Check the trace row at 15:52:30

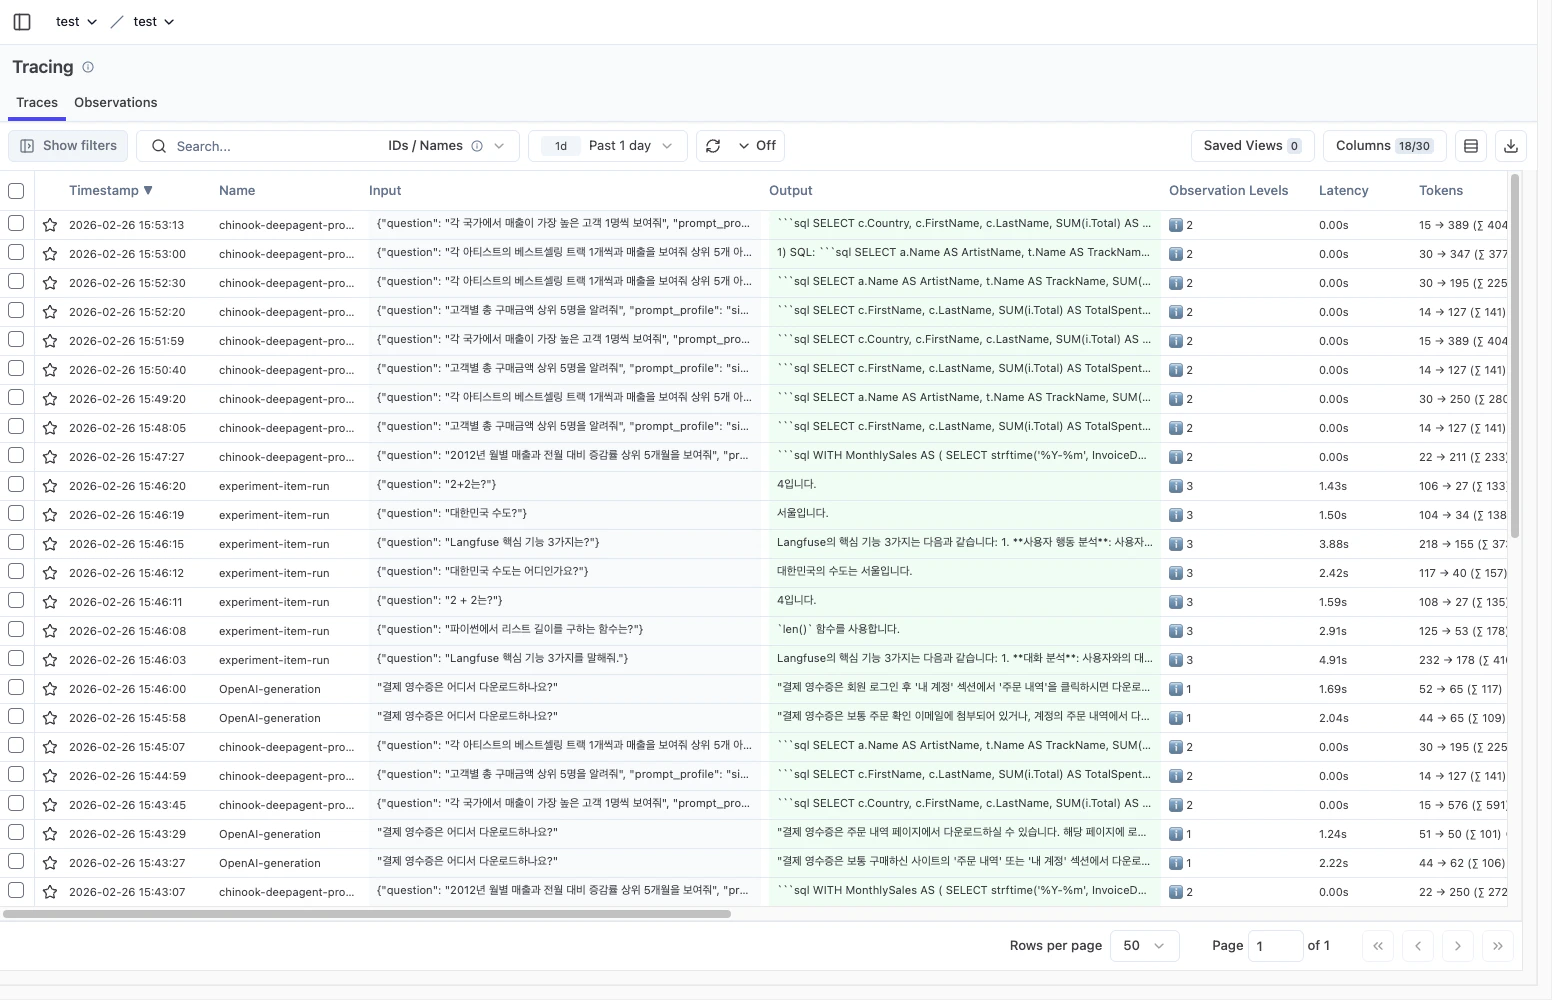click(16, 281)
